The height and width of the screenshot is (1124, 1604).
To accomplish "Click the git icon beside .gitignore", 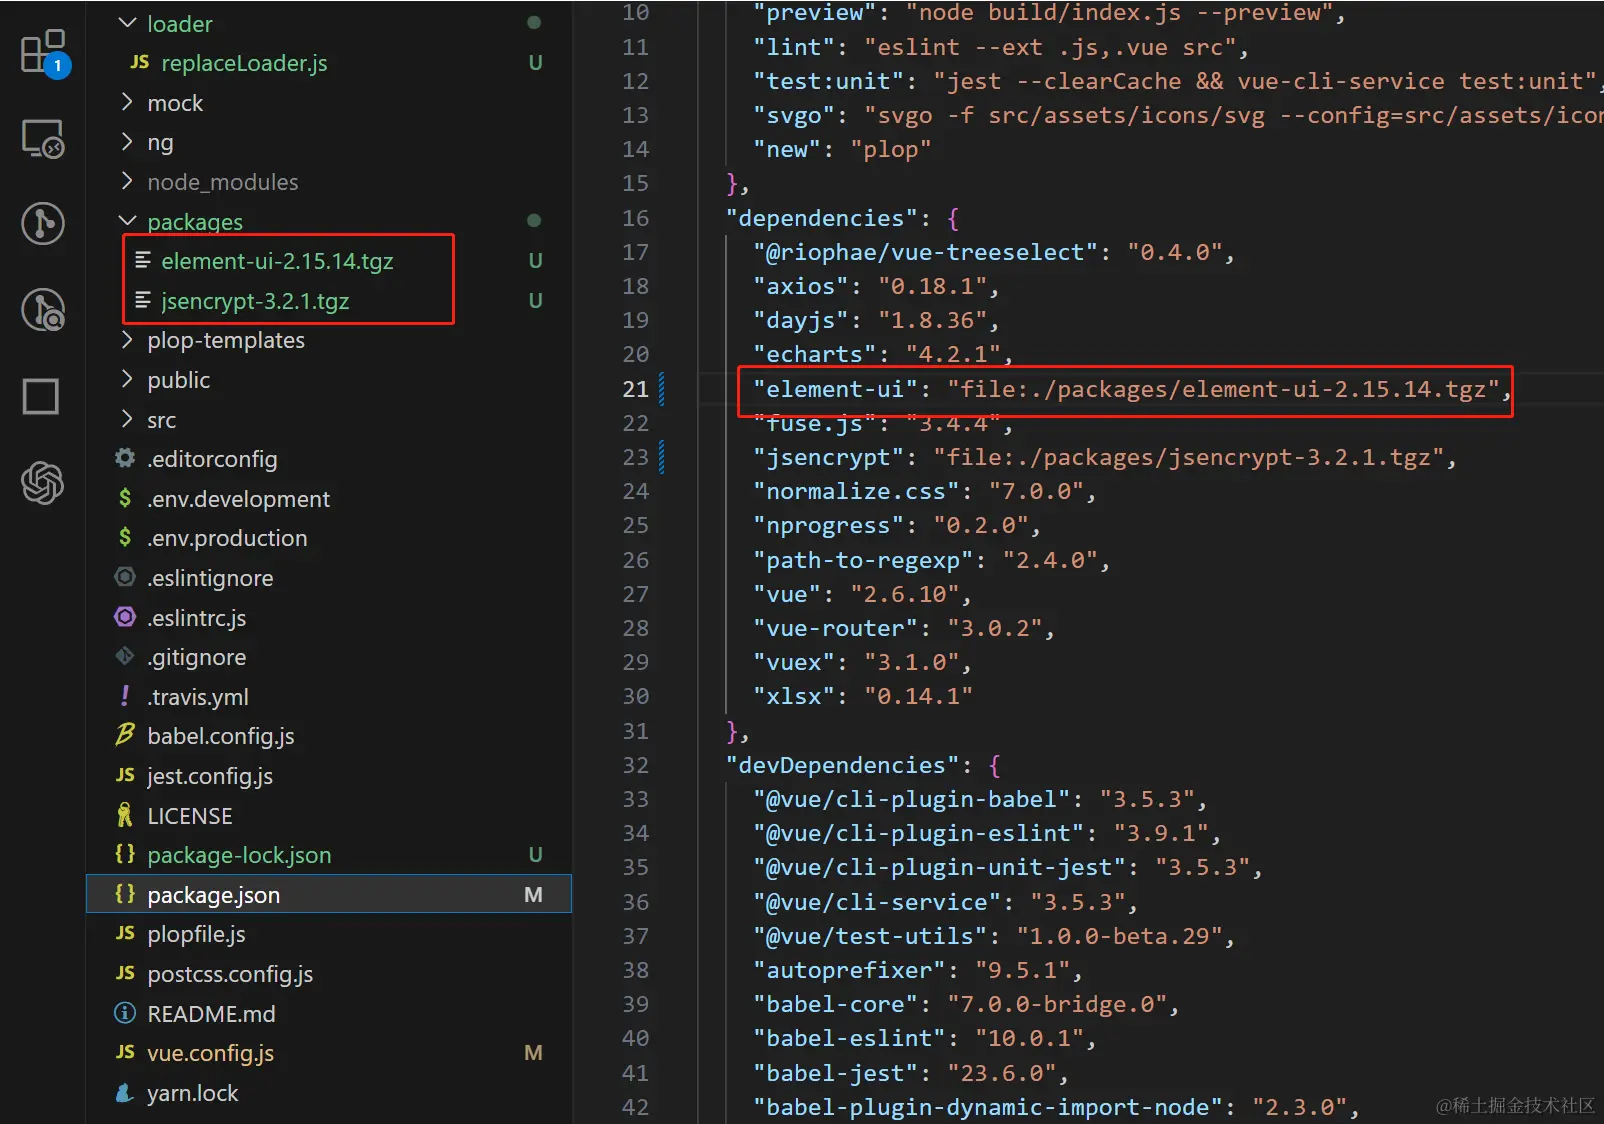I will pos(125,656).
